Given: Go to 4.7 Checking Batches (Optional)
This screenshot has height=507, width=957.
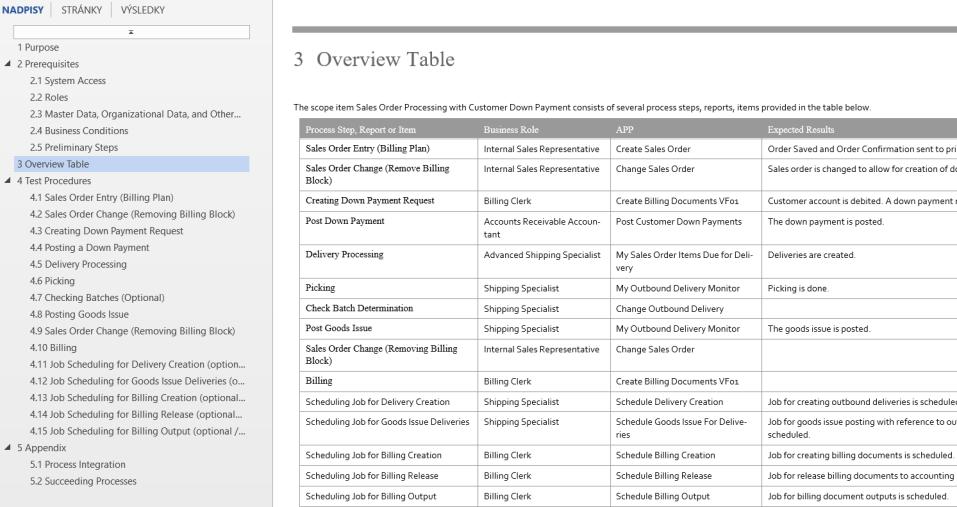Looking at the screenshot, I should [97, 297].
